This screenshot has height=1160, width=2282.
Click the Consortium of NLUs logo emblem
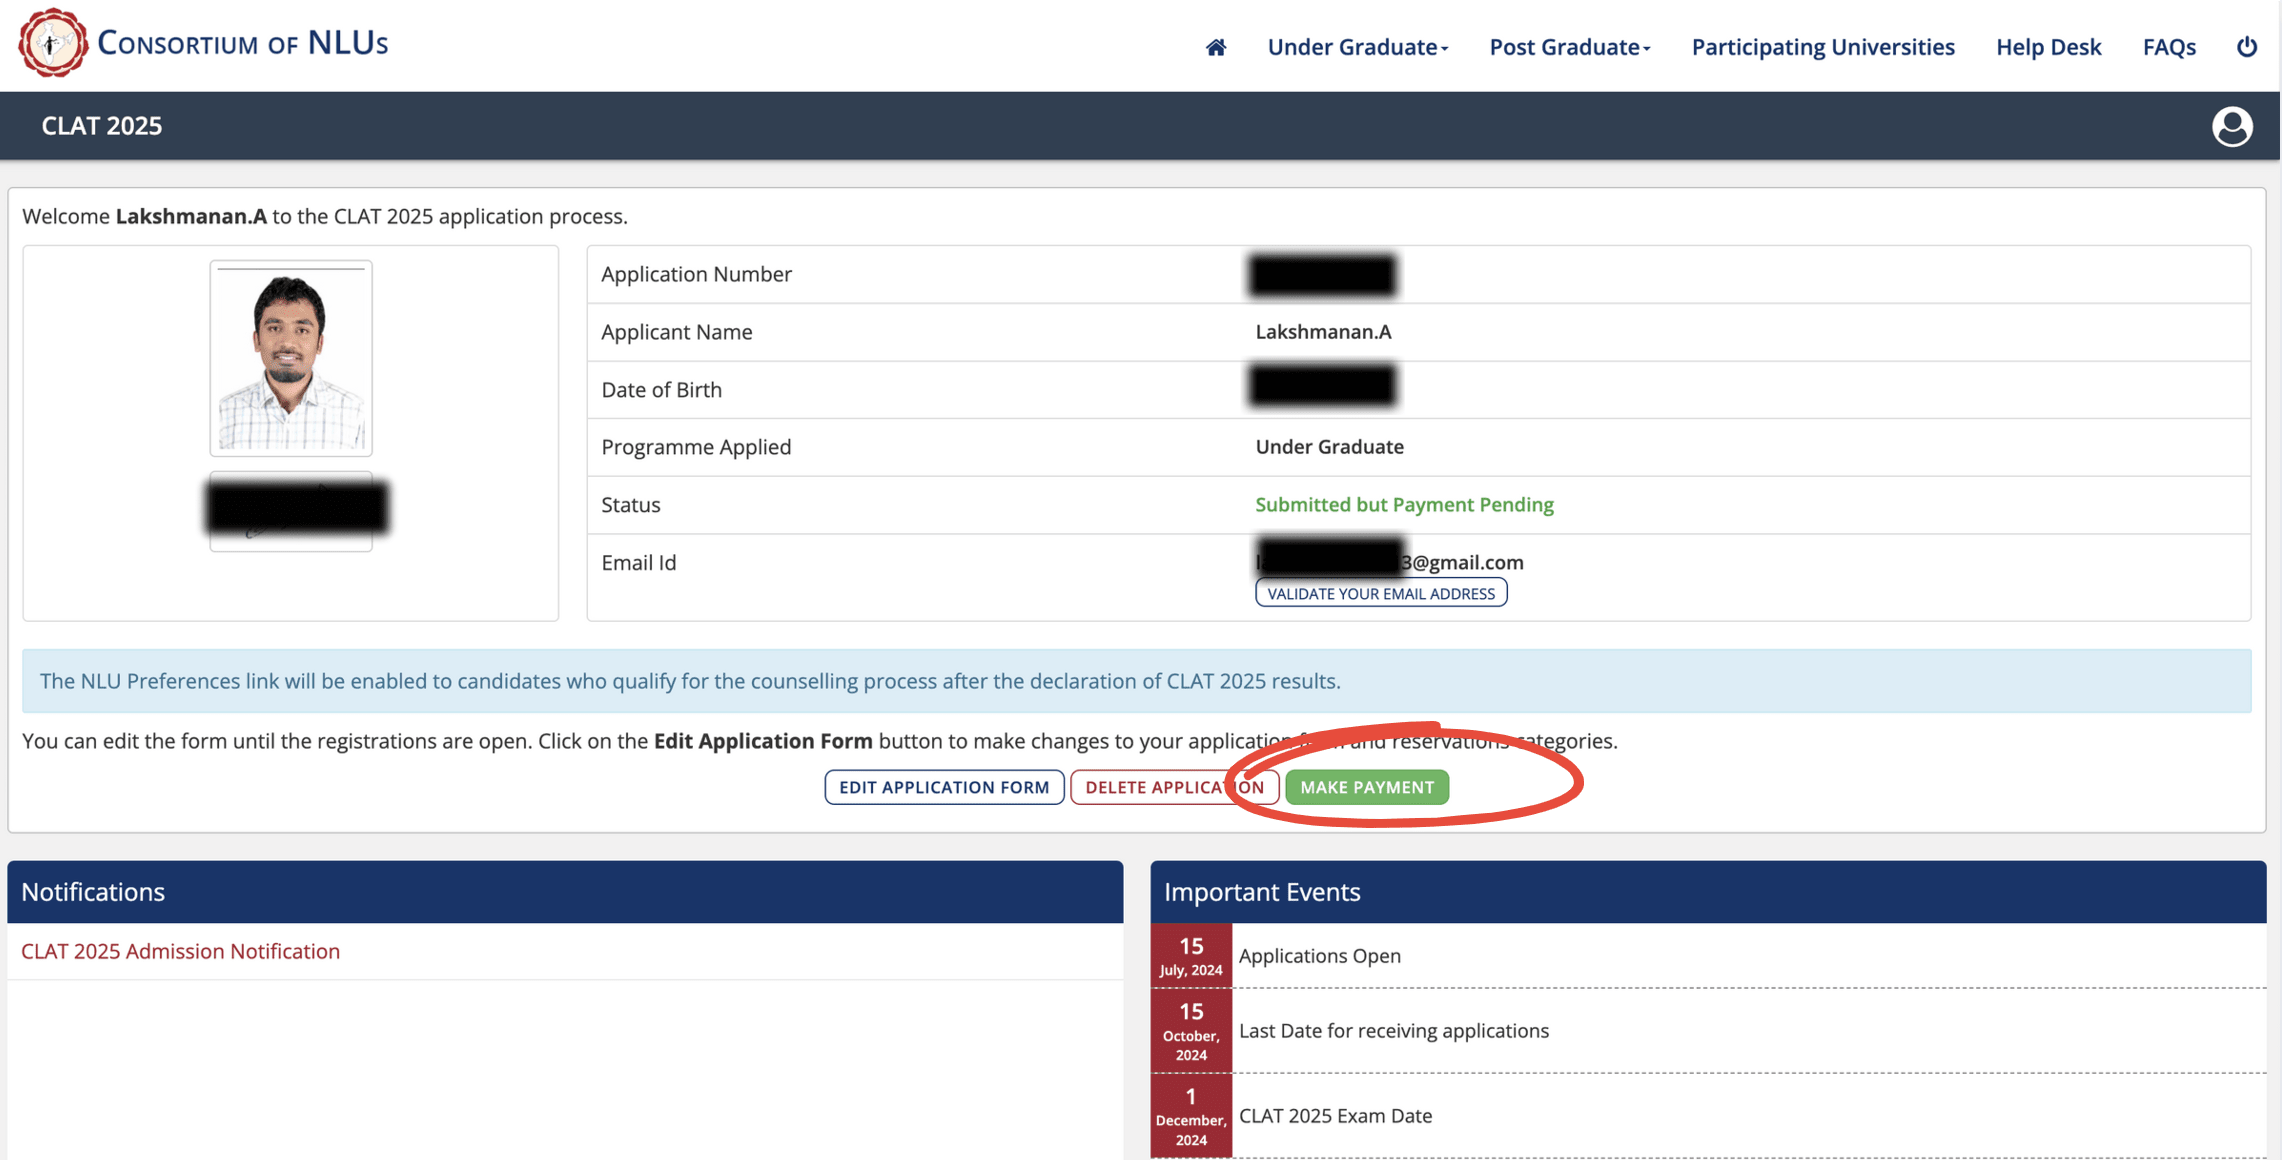pos(53,43)
